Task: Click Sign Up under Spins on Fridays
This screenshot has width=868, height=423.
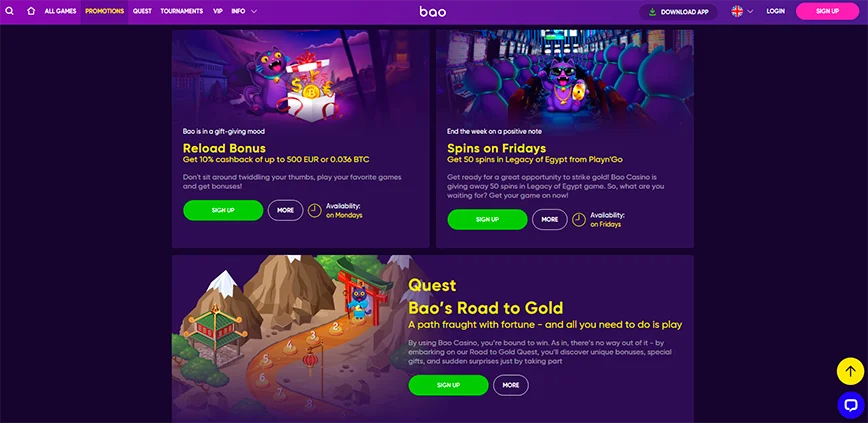Action: point(487,220)
